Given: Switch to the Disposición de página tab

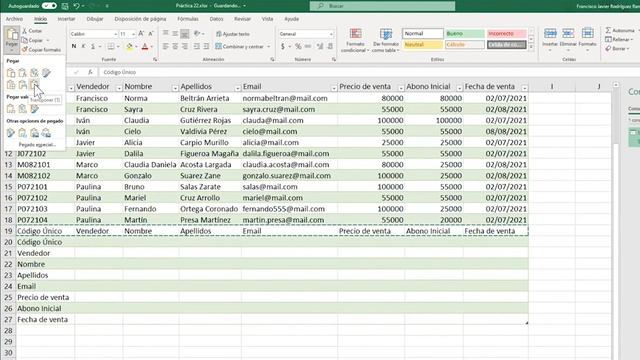Looking at the screenshot, I should point(140,19).
